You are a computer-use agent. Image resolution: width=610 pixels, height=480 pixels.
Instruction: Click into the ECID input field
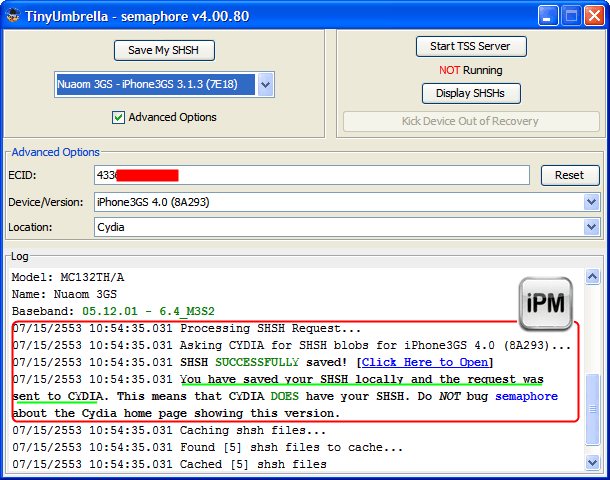312,175
